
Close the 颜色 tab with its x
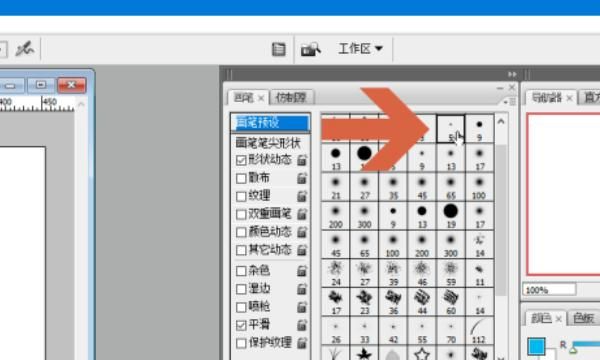pos(558,319)
